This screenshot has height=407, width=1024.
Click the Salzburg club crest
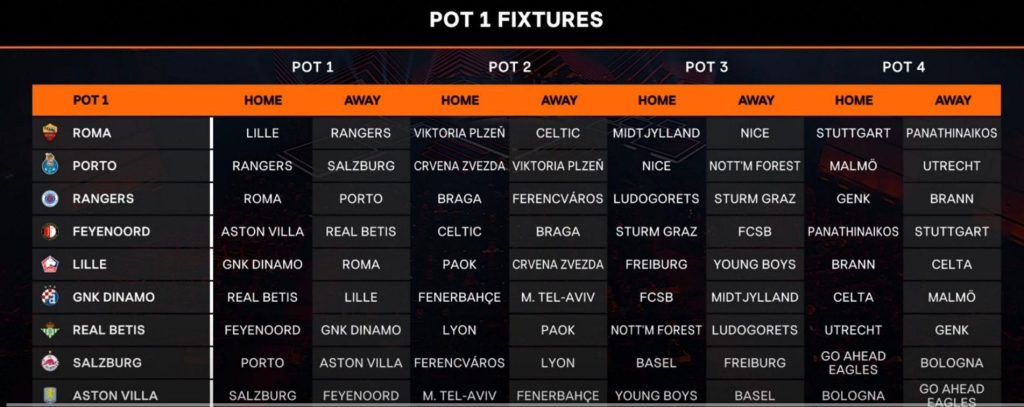coord(51,363)
